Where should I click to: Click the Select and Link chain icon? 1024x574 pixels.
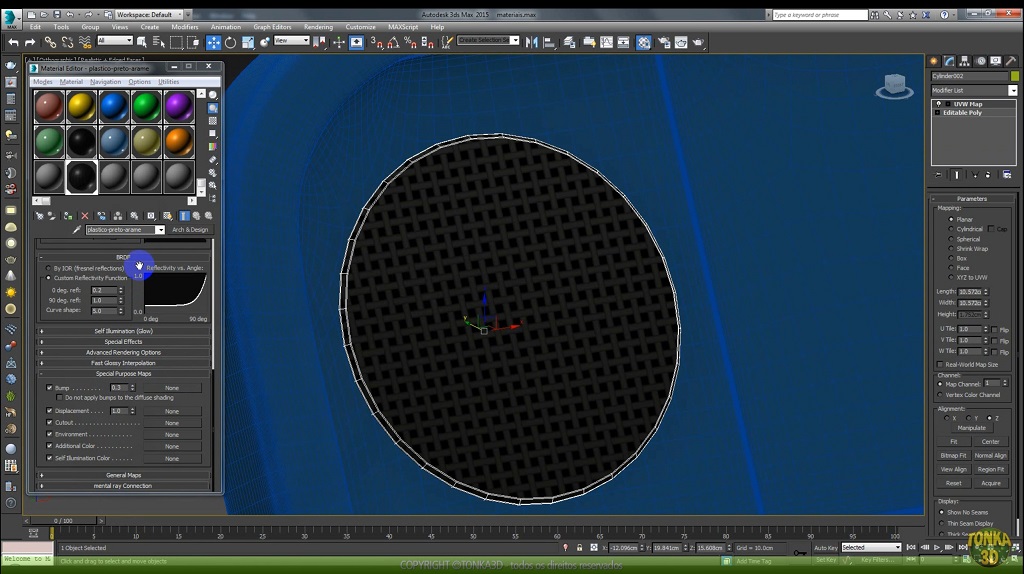click(49, 42)
